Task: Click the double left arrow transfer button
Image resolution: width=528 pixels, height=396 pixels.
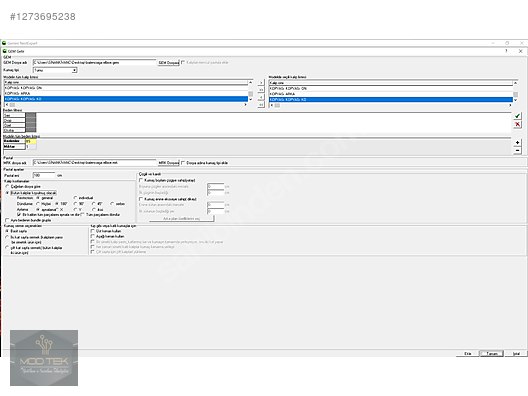Action: (261, 105)
